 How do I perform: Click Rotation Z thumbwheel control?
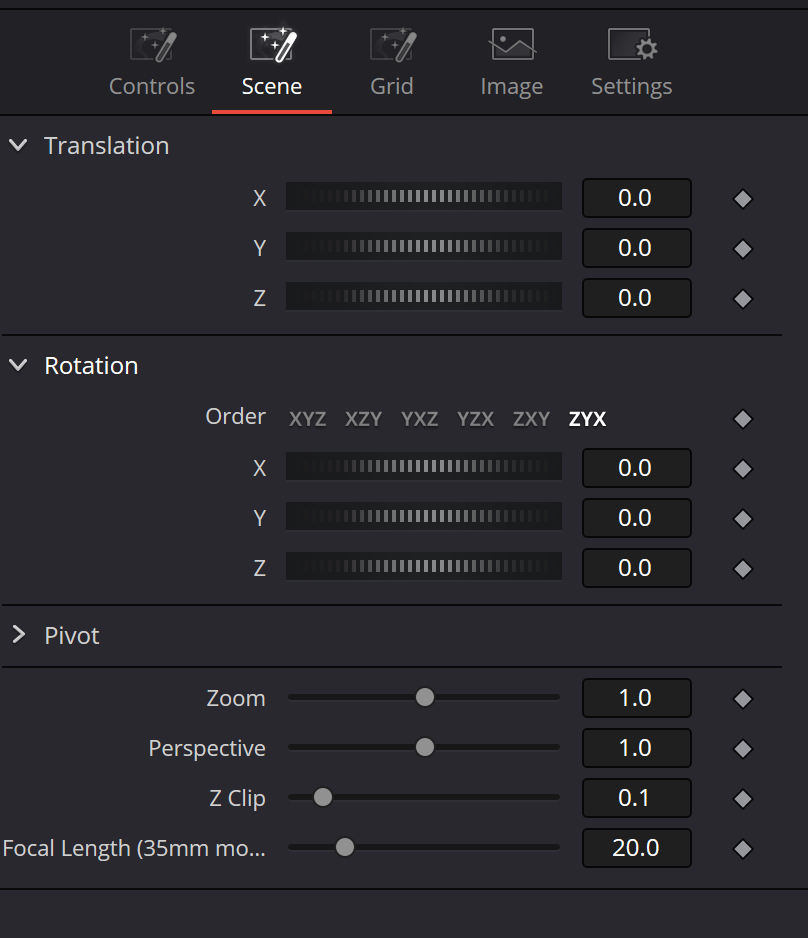click(423, 567)
